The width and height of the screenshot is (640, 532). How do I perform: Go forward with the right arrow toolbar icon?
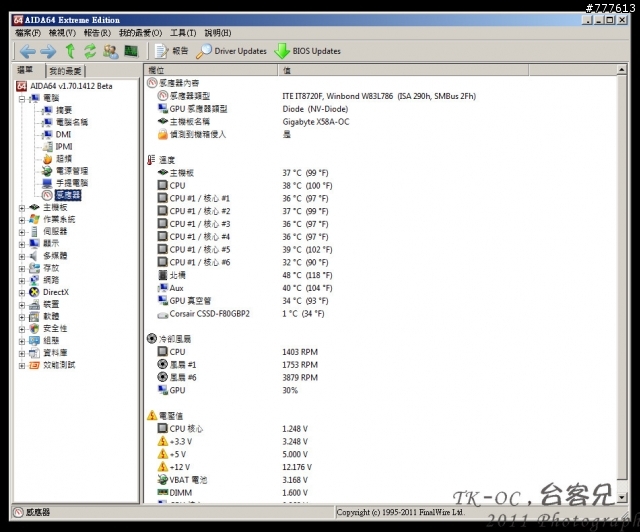48,51
